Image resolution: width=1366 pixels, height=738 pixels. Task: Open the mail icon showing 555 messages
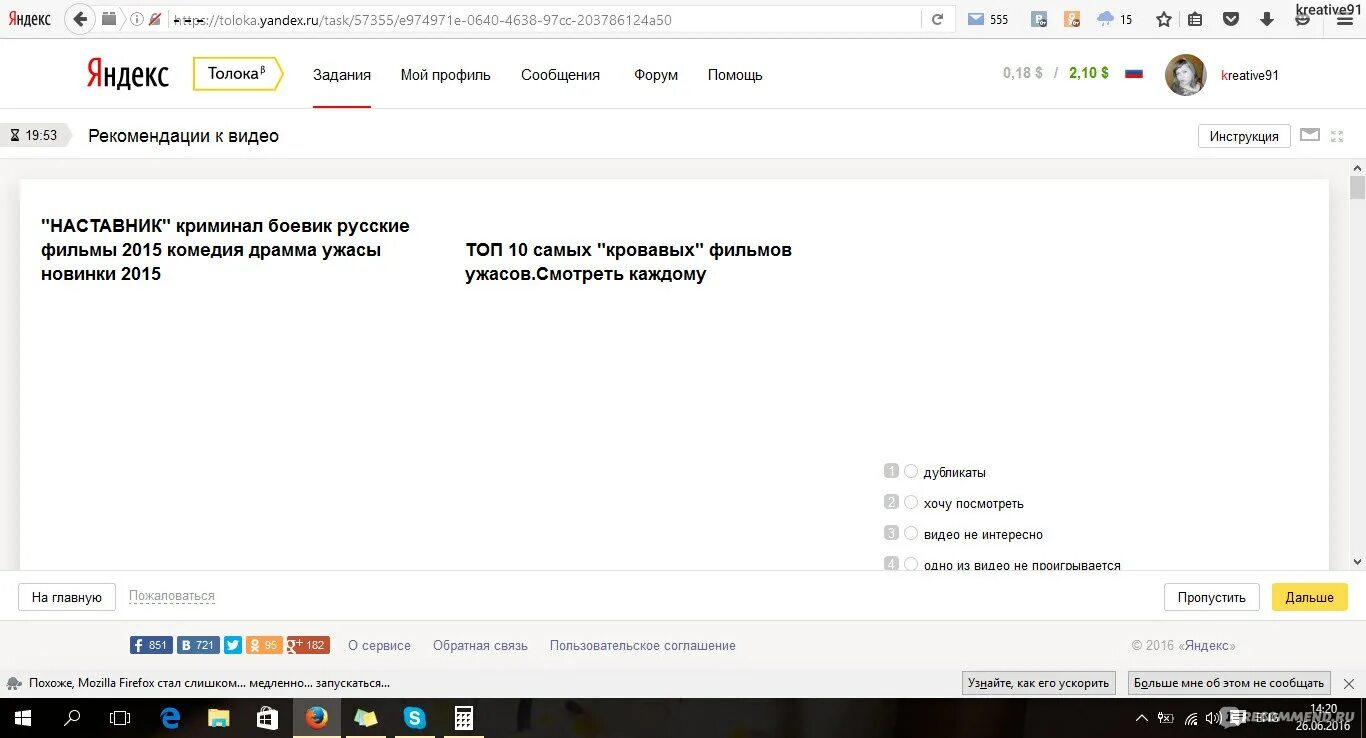(x=975, y=18)
